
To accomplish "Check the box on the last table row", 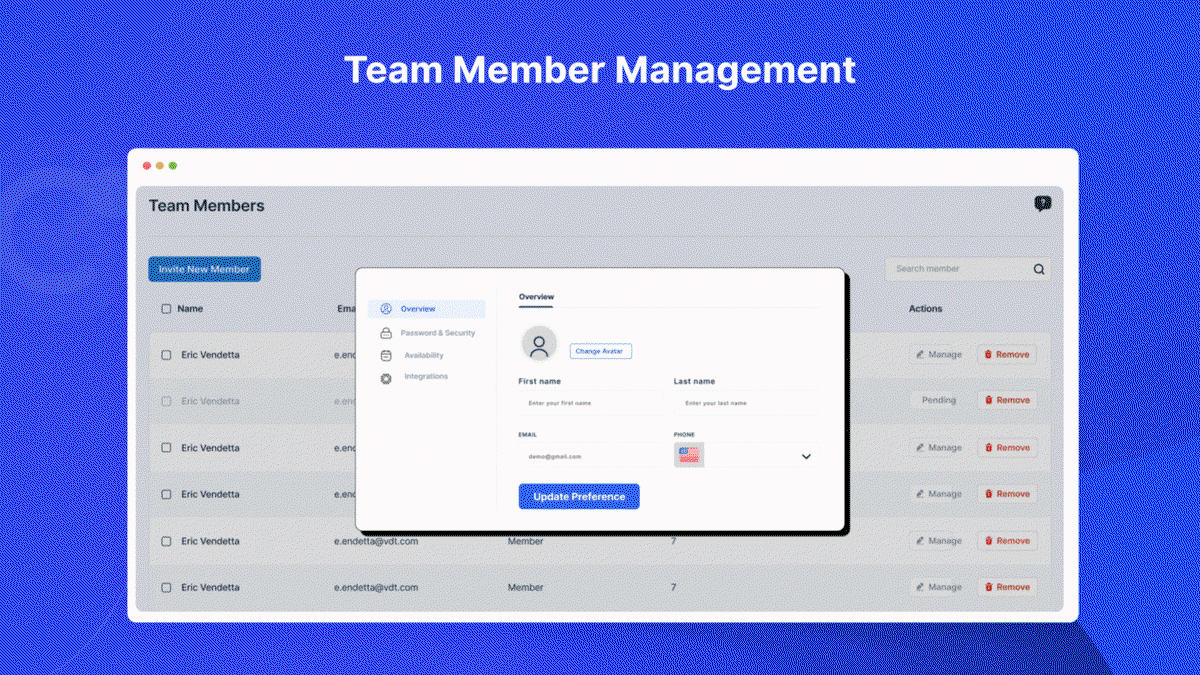I will click(x=165, y=587).
